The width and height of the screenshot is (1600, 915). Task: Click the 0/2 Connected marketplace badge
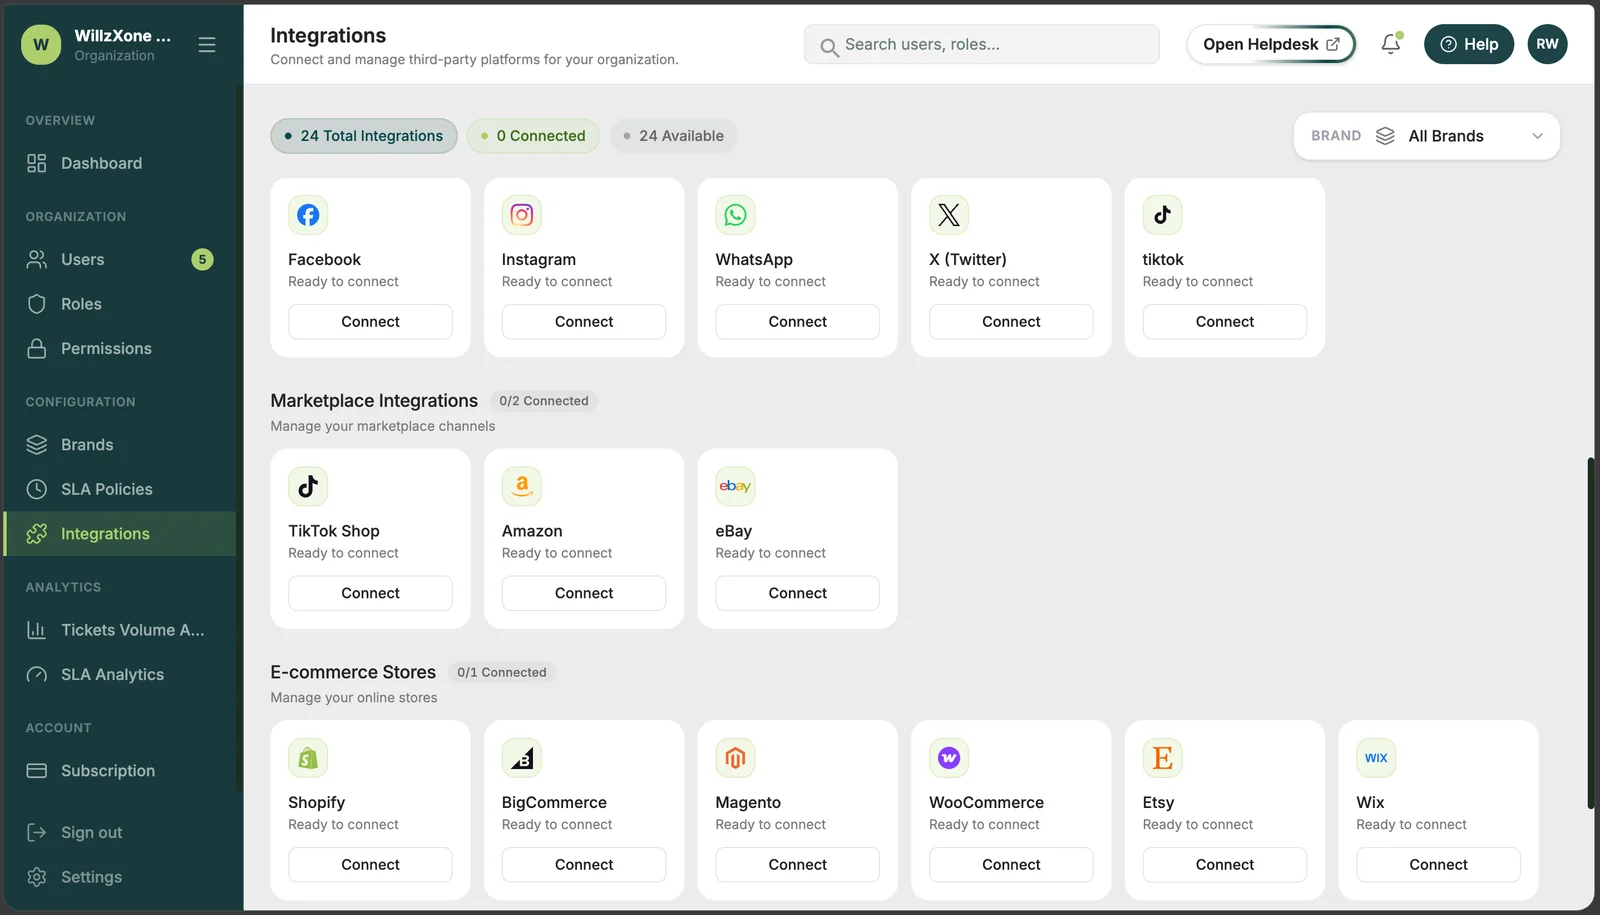tap(544, 401)
